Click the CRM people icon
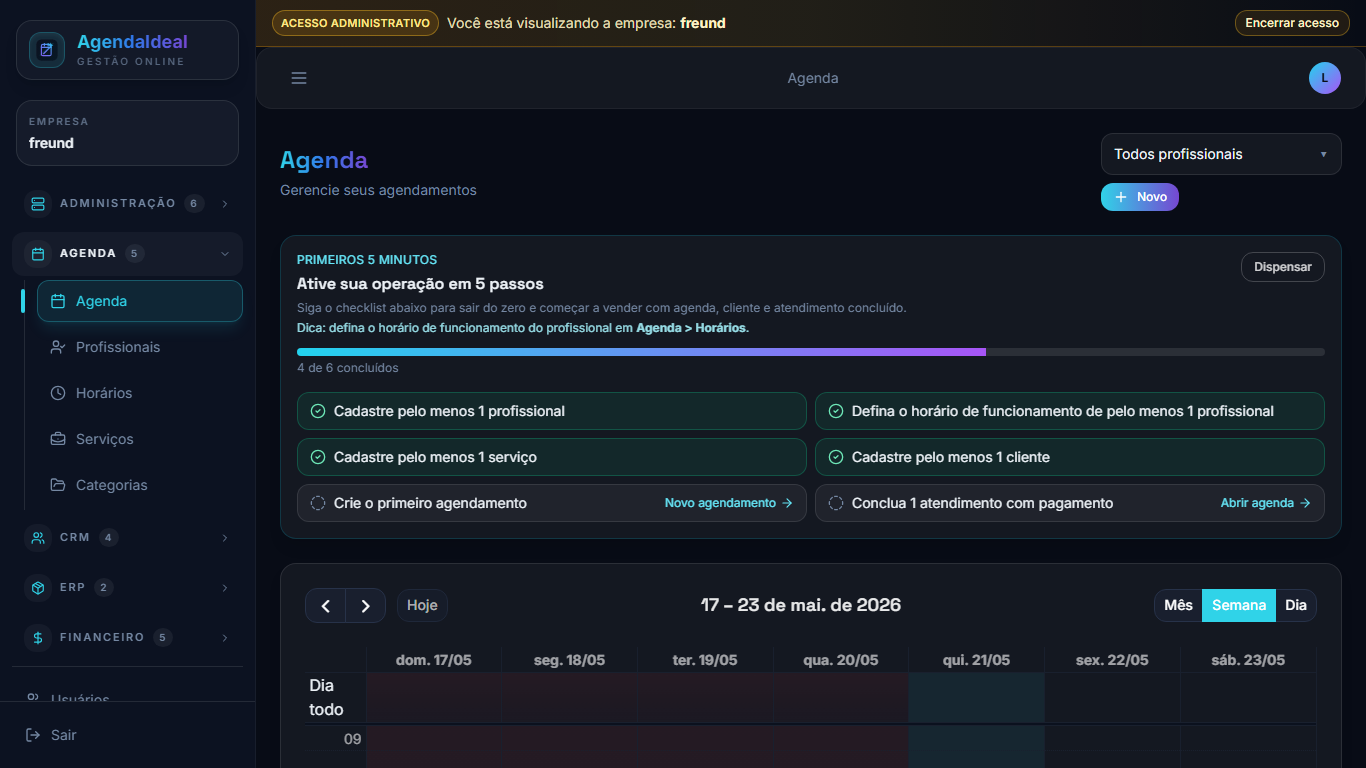Image resolution: width=1366 pixels, height=768 pixels. click(38, 538)
